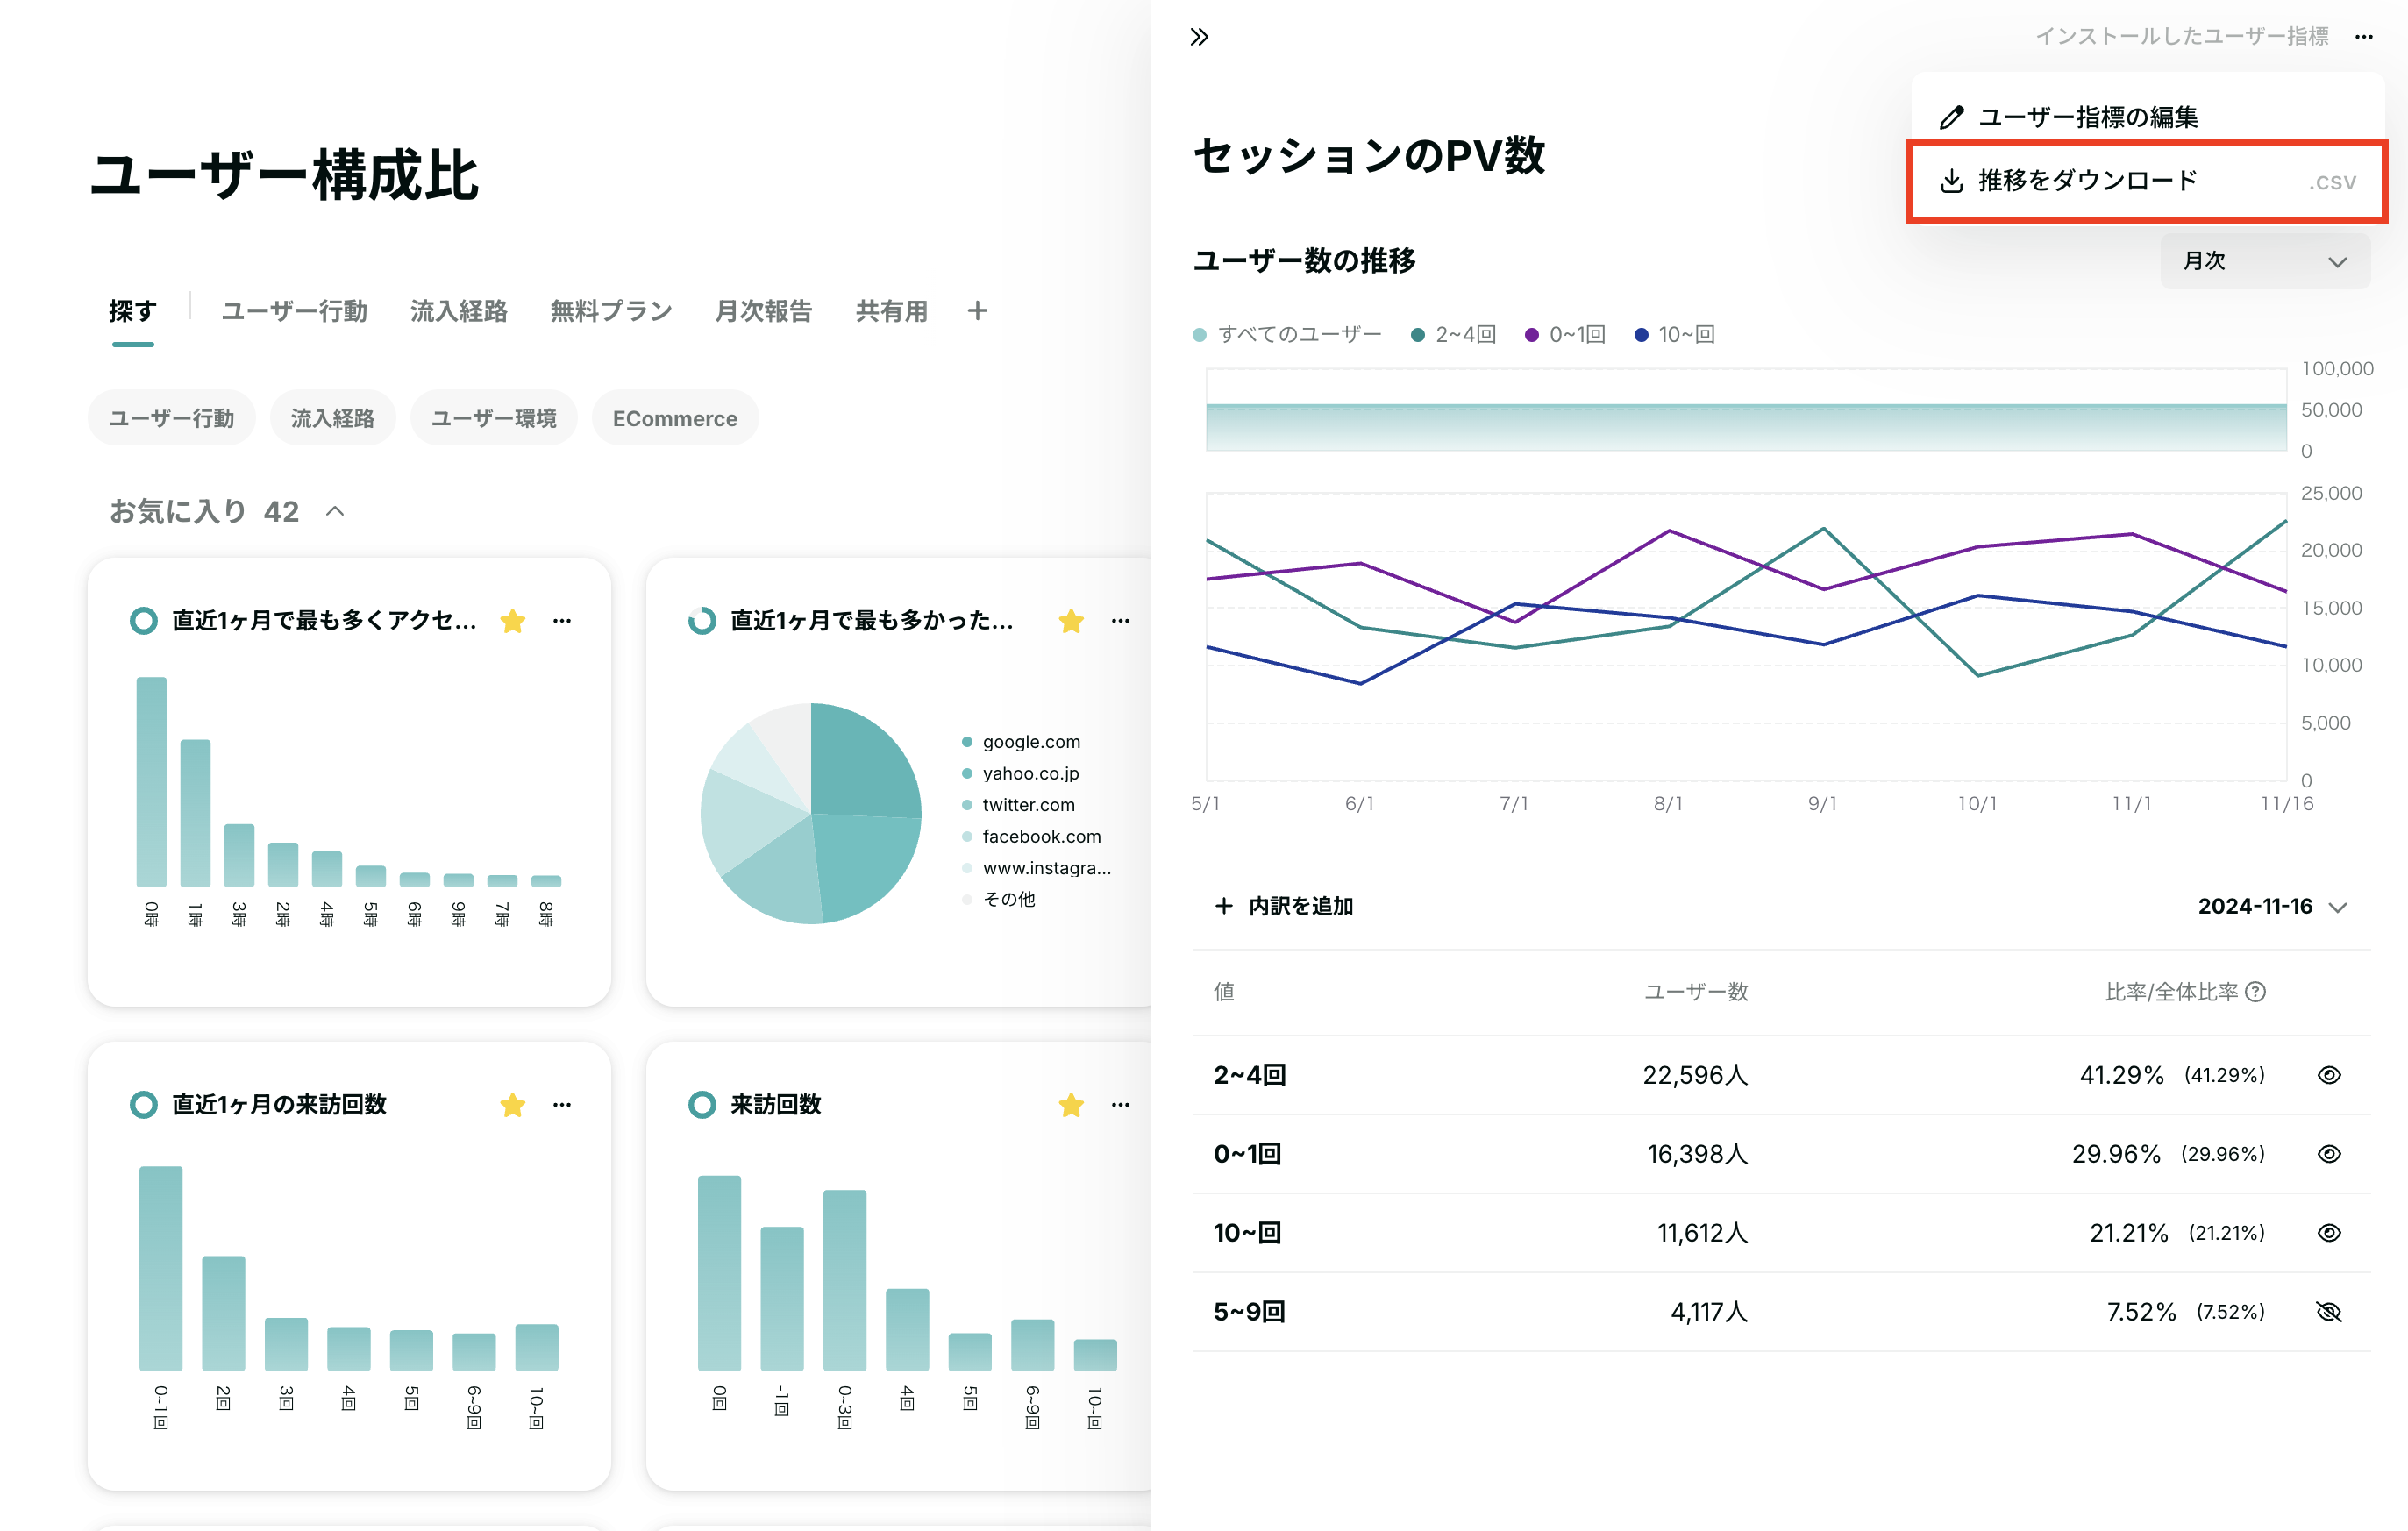The height and width of the screenshot is (1531, 2408).
Task: Click yahoo.co.jp legend entry
Action: [1020, 773]
